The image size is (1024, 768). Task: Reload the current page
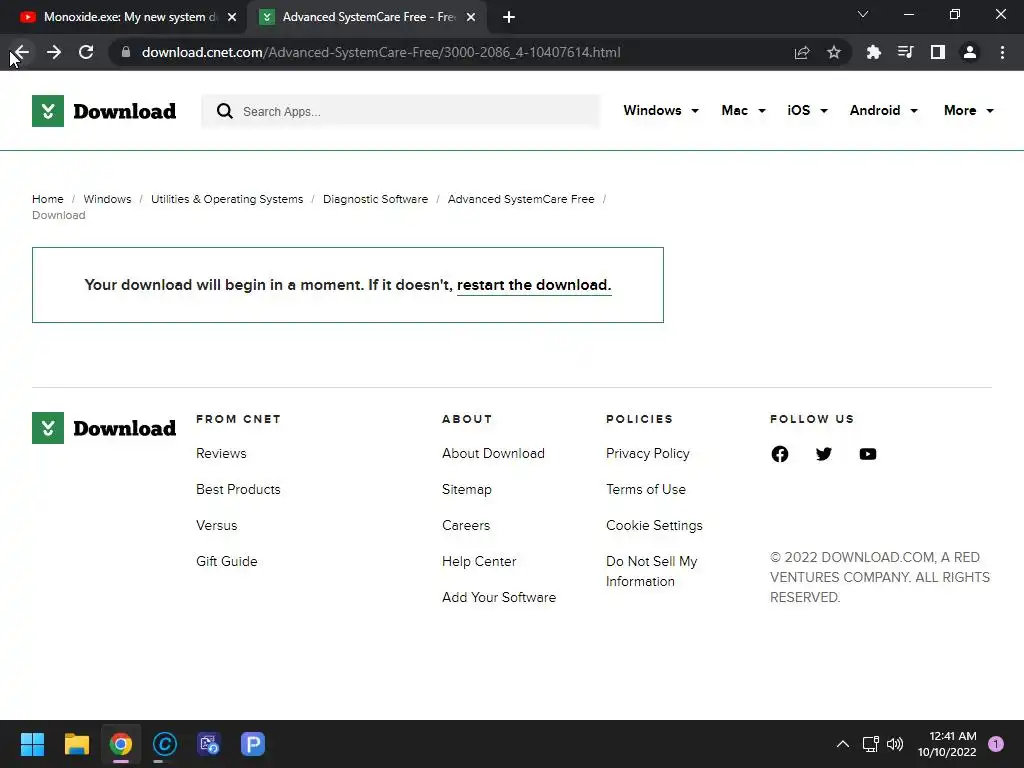pos(86,52)
